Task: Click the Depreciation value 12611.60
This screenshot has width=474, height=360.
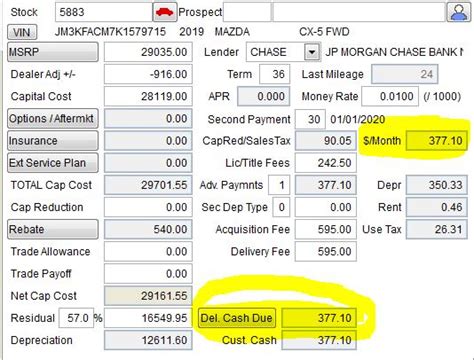Action: (x=148, y=340)
